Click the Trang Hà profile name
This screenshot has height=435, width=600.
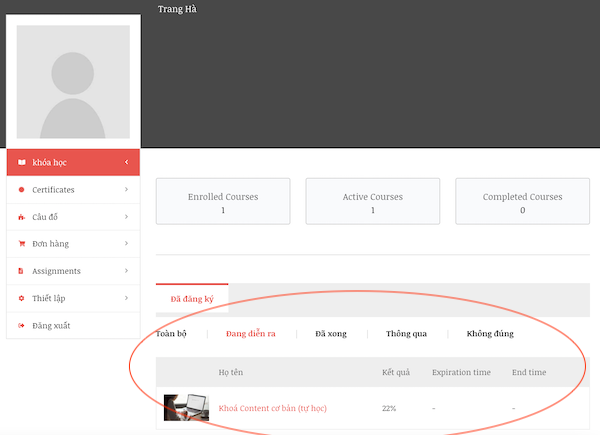pyautogui.click(x=177, y=9)
